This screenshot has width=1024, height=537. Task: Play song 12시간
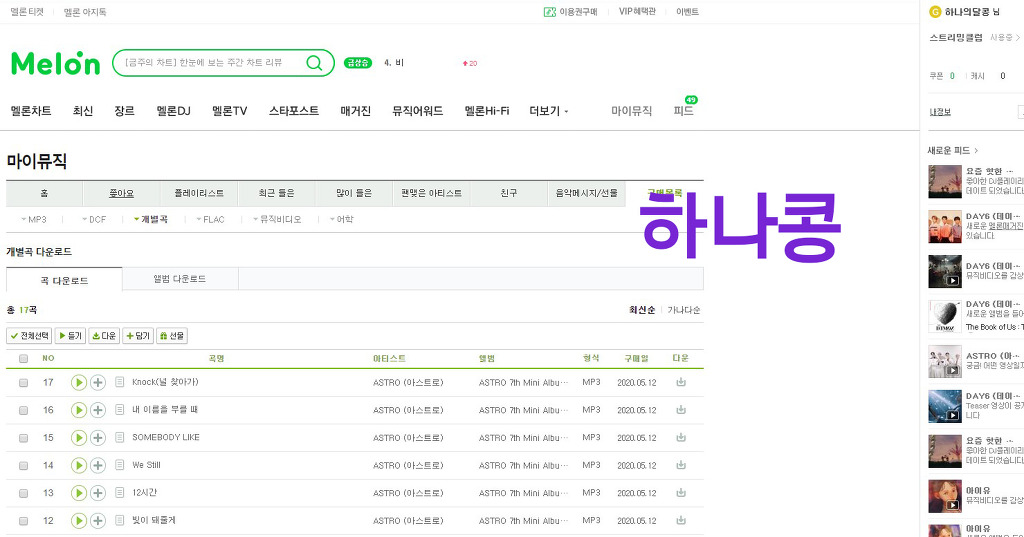click(x=78, y=493)
